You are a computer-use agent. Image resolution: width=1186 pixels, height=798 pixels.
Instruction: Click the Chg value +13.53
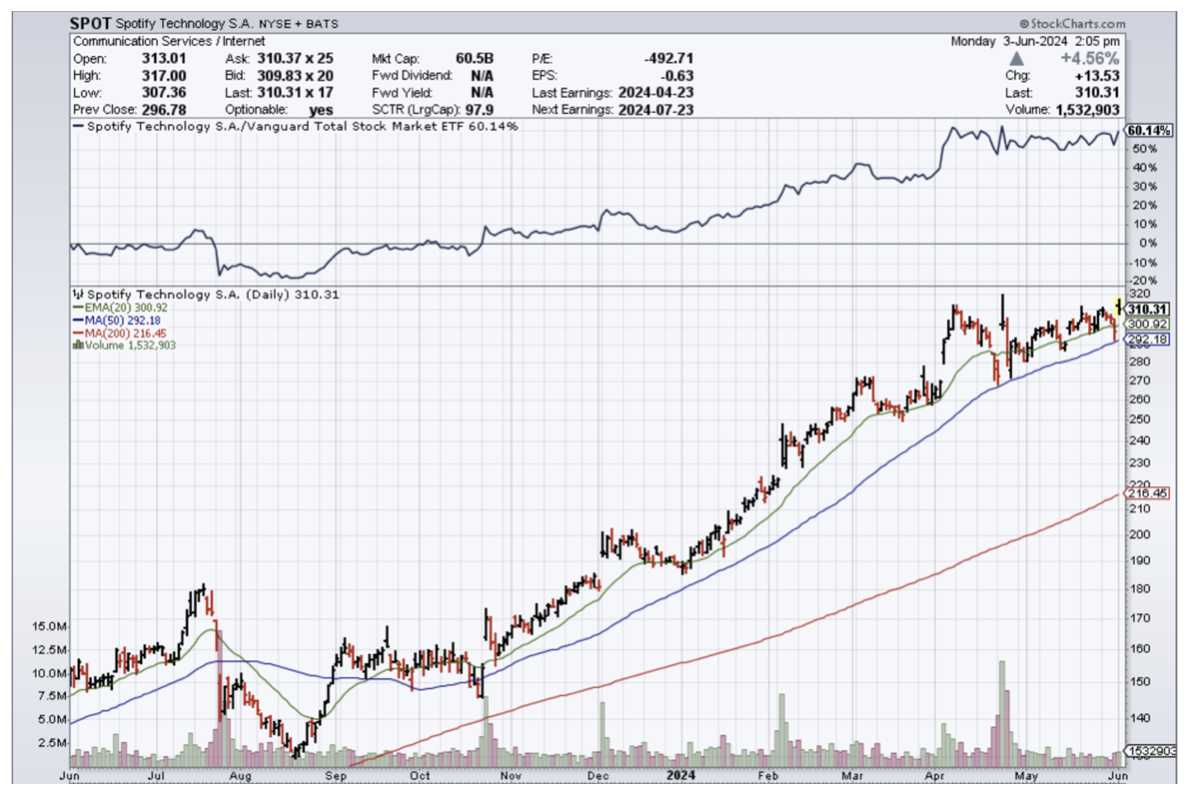1098,76
